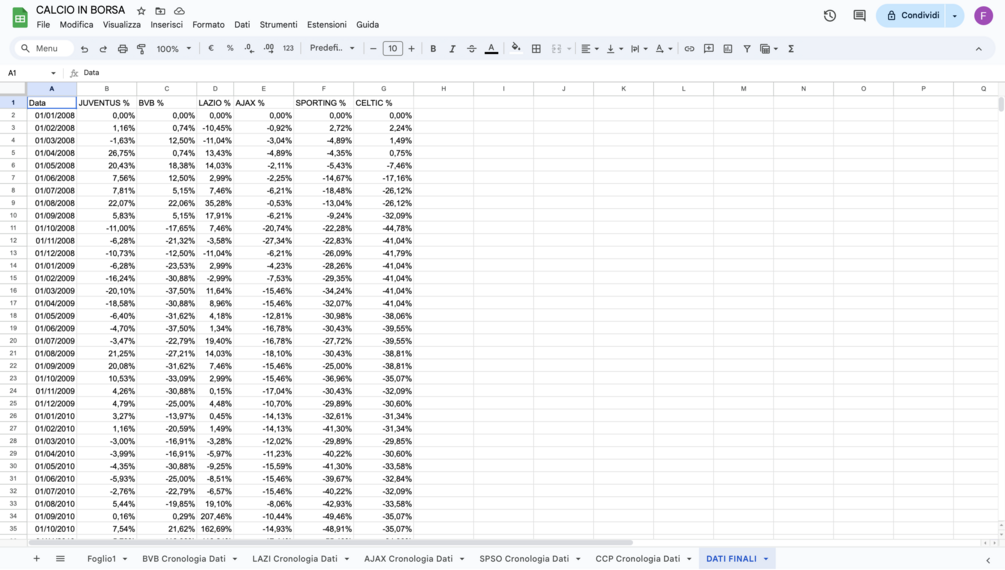Viewport: 1005px width, 570px height.
Task: Open the account avatar F
Action: click(983, 15)
